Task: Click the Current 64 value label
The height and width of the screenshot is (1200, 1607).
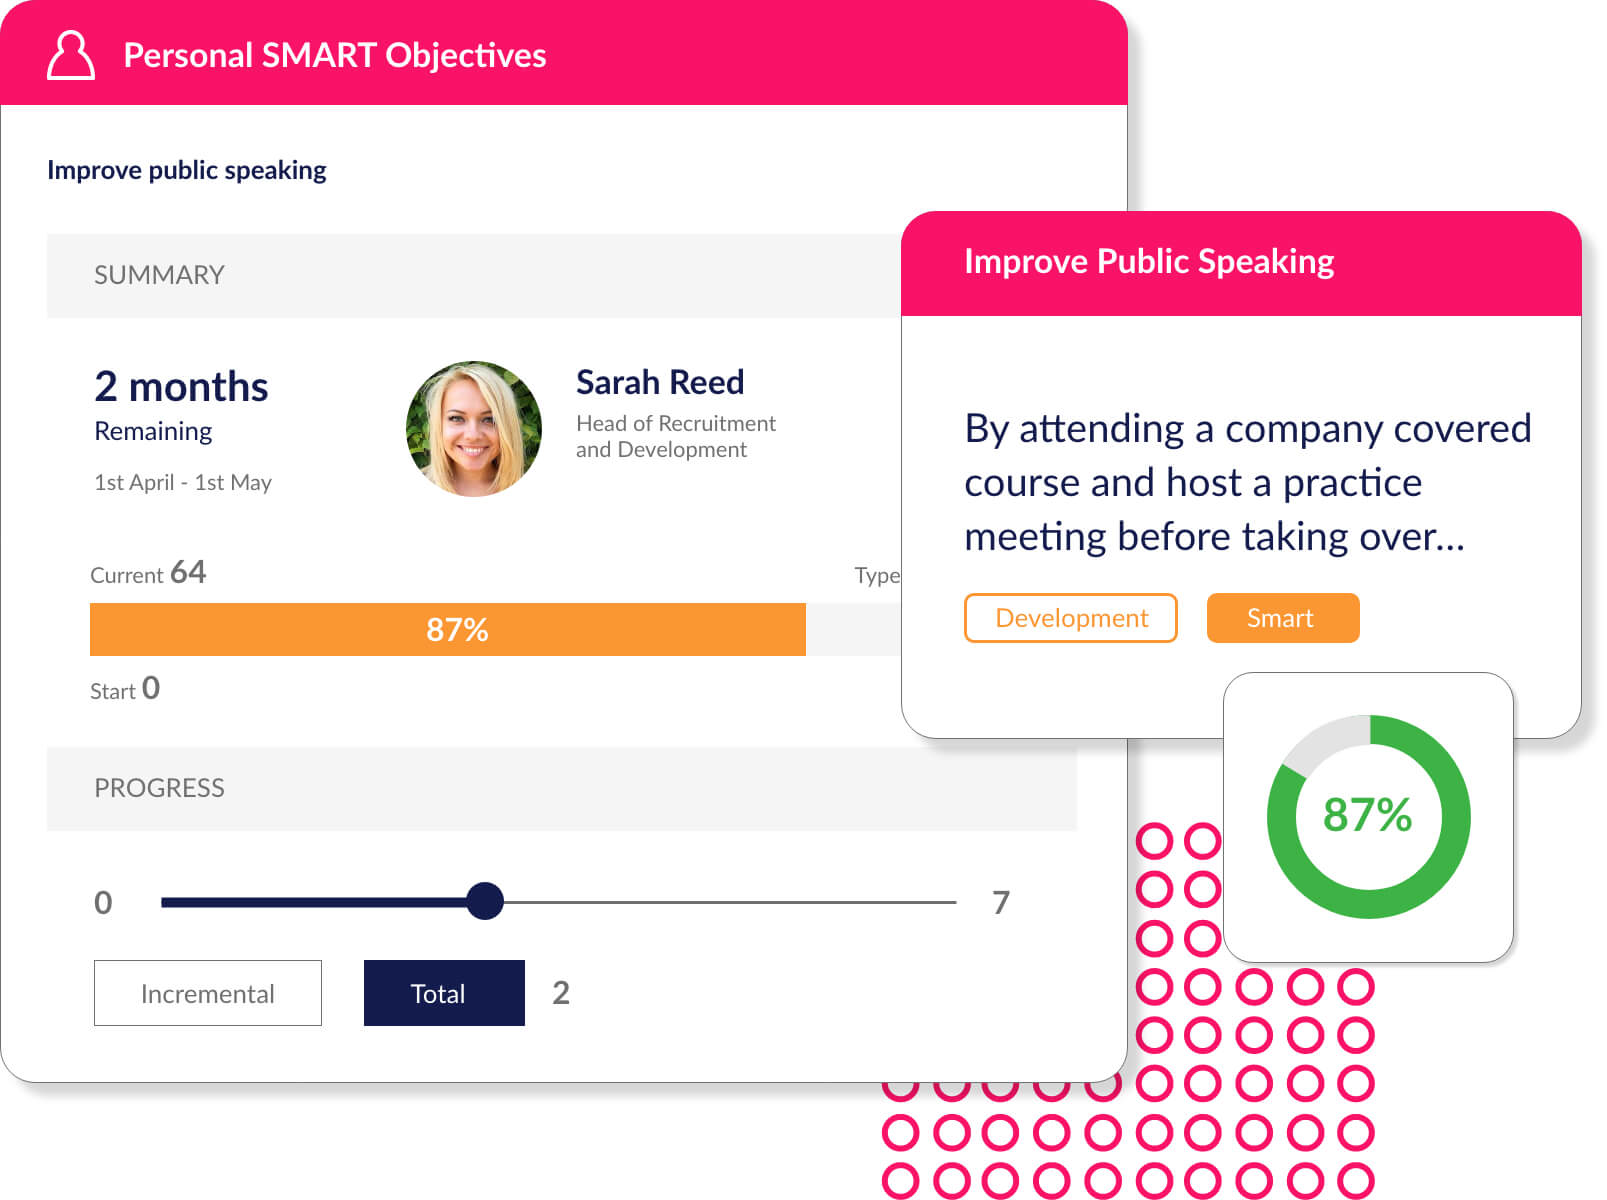Action: (x=148, y=572)
